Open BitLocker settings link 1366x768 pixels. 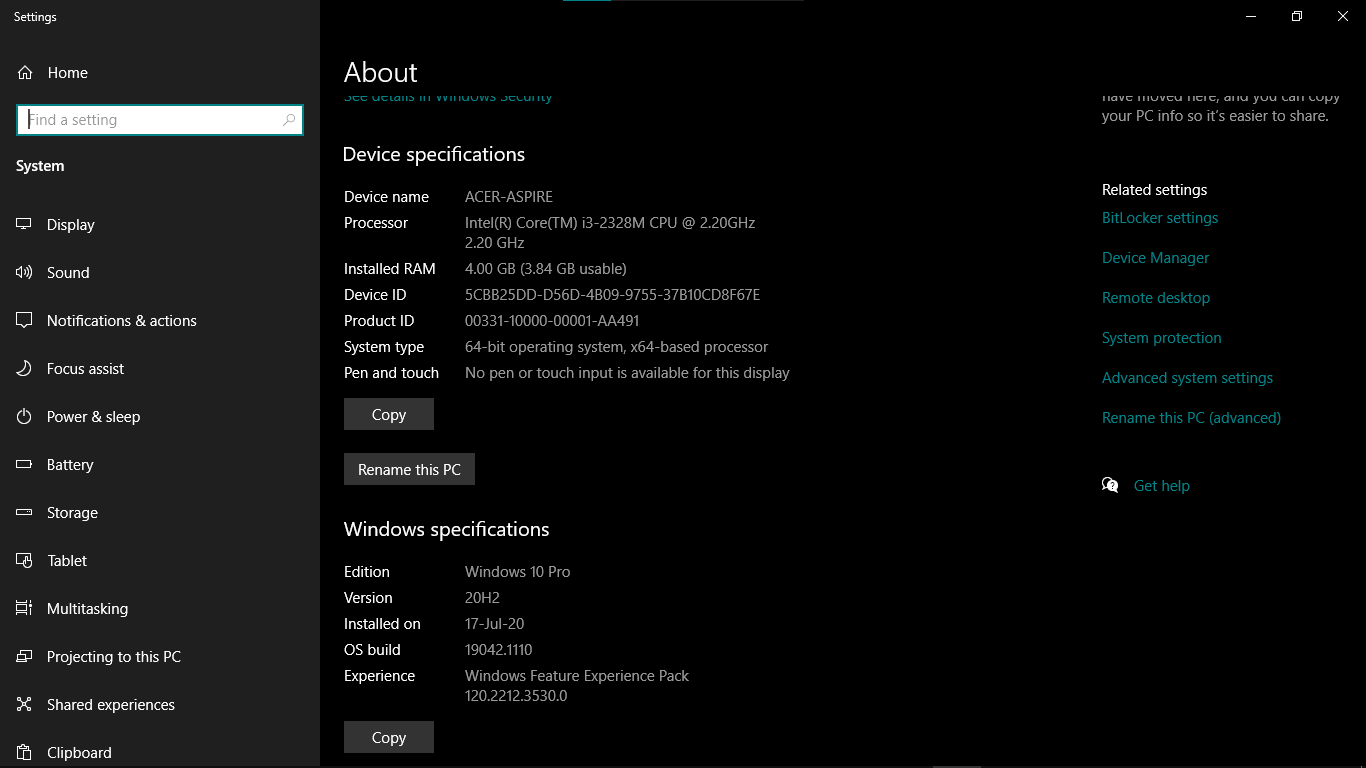tap(1160, 218)
